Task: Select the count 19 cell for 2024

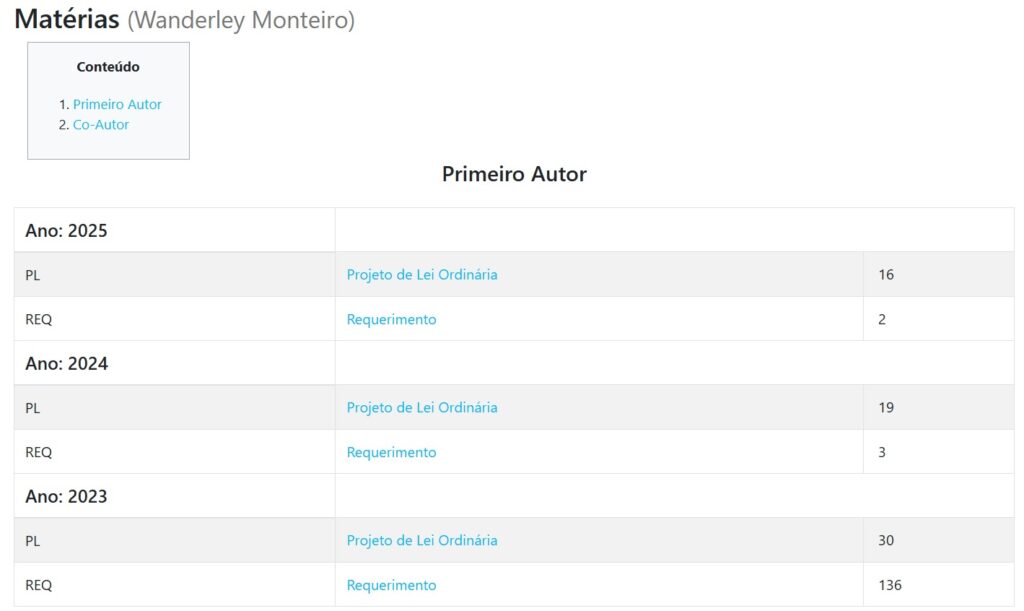Action: pos(886,407)
